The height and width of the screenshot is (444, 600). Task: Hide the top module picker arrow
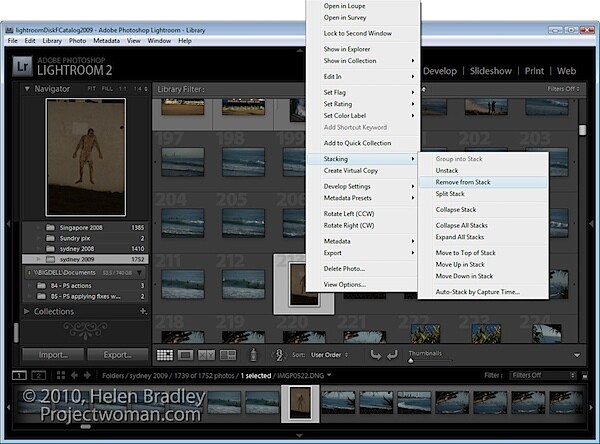tap(300, 50)
